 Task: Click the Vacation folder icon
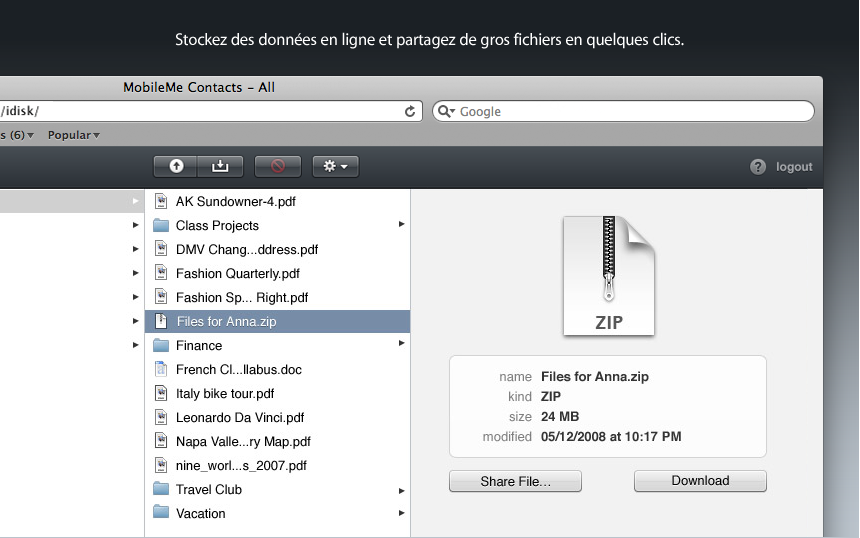tap(161, 512)
